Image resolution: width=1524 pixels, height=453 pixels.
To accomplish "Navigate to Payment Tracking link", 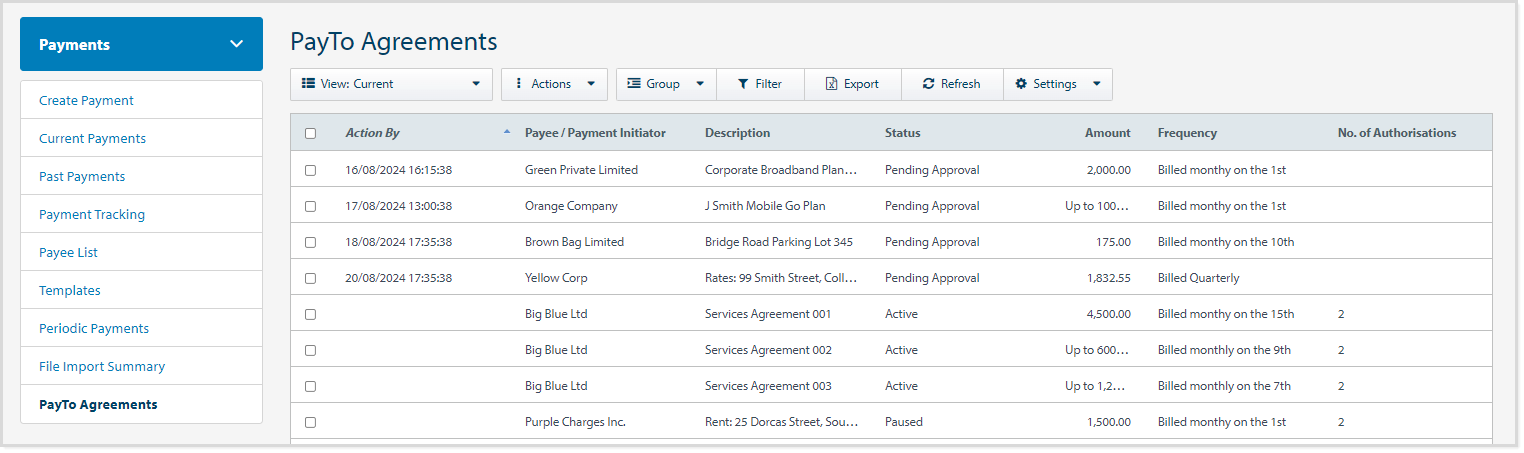I will [92, 215].
